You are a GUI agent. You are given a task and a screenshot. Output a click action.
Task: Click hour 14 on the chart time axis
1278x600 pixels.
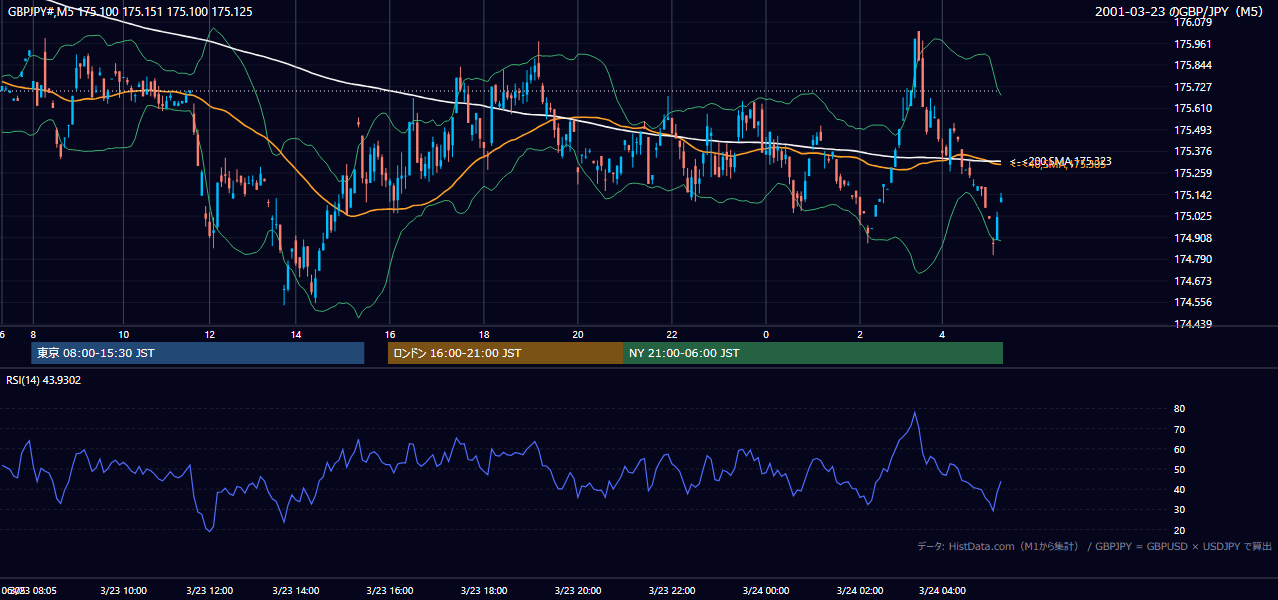point(296,334)
